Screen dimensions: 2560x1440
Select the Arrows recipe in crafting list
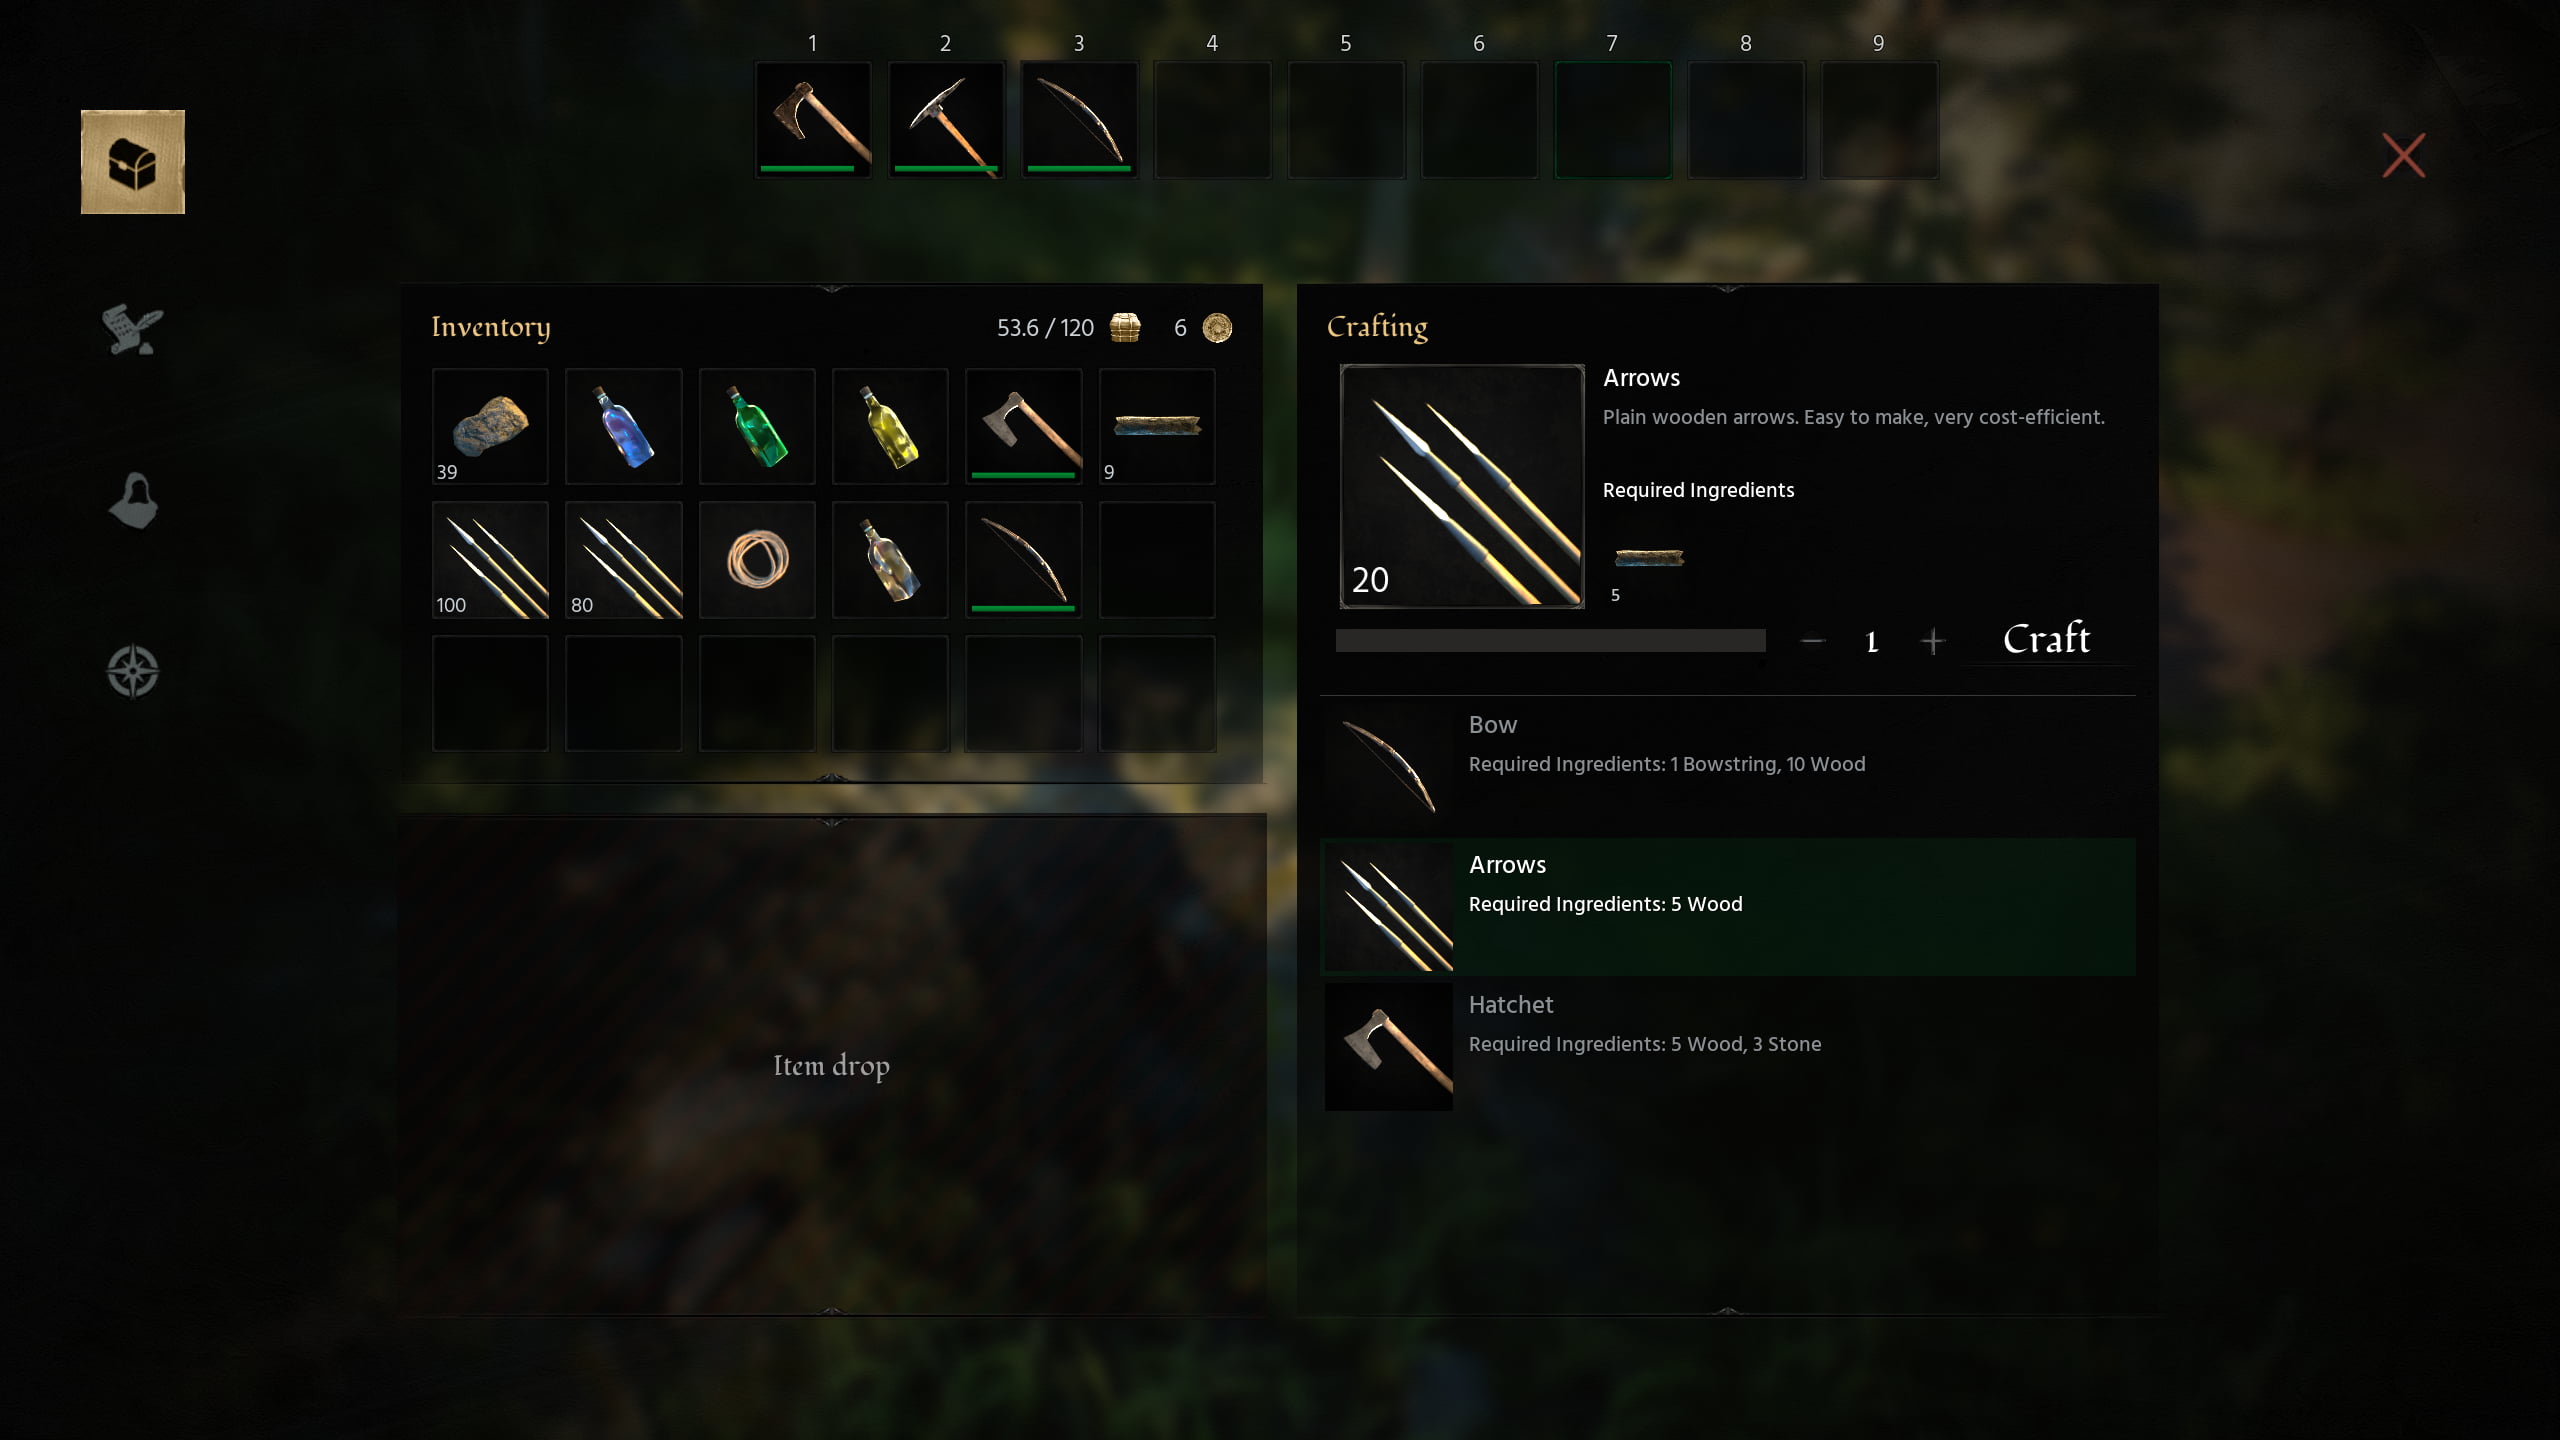(x=1728, y=906)
